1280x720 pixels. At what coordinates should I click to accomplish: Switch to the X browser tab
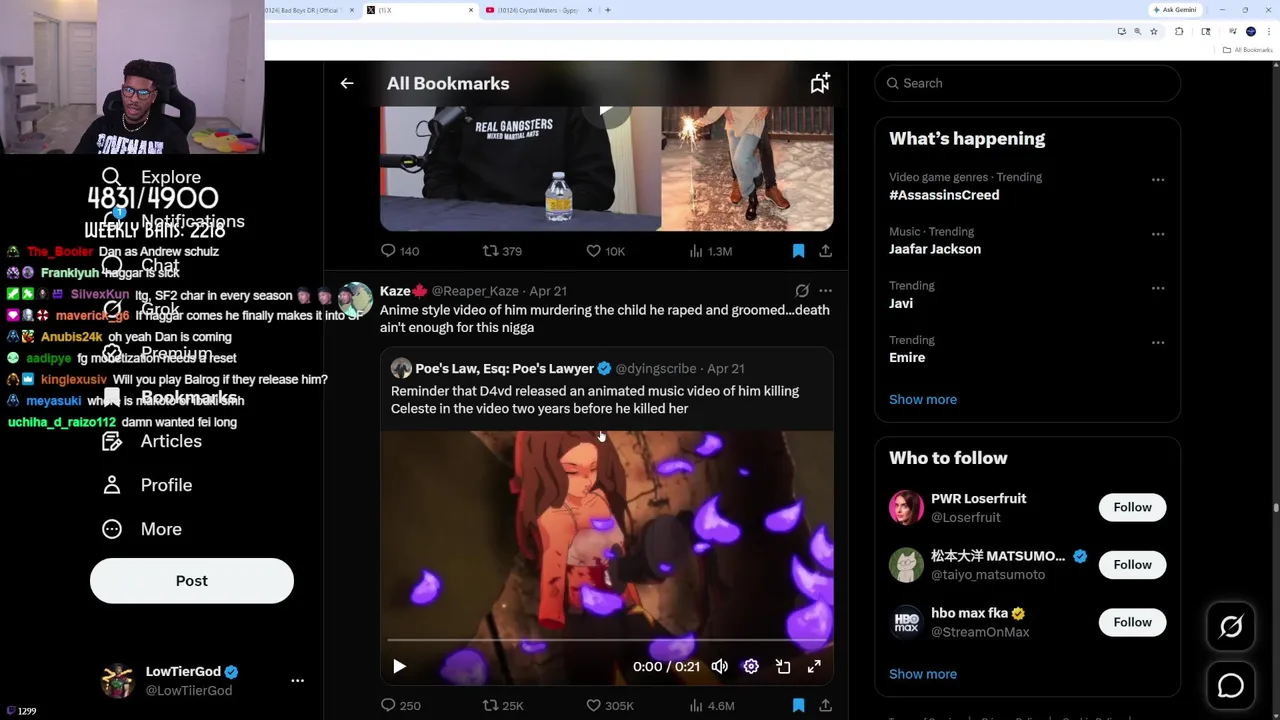[420, 10]
